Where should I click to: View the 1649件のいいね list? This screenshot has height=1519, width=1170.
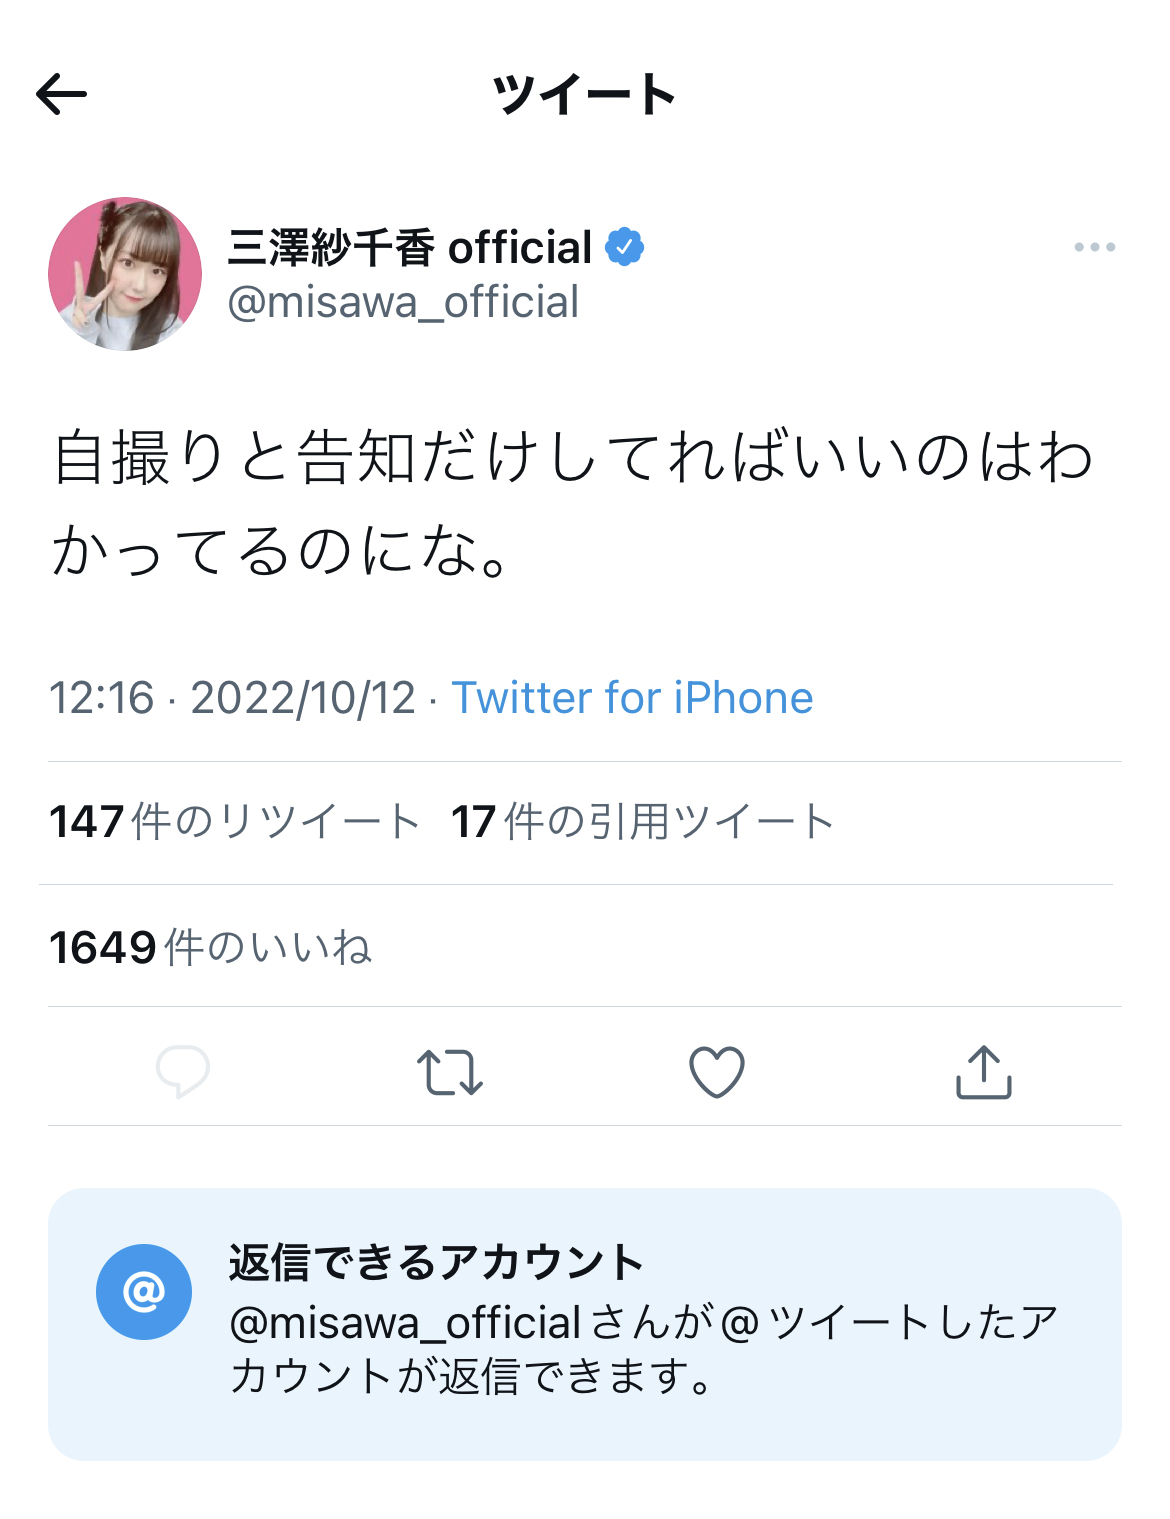click(x=210, y=947)
